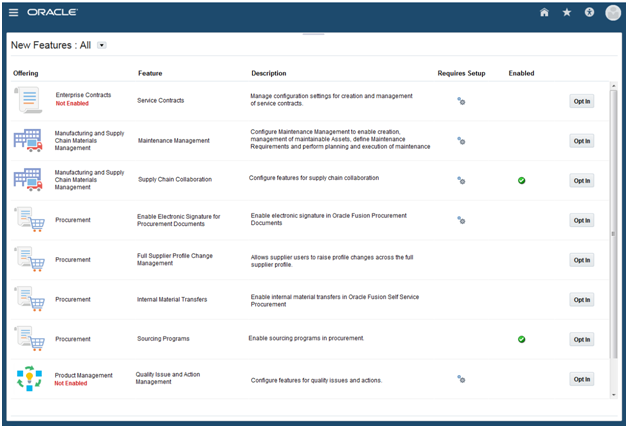Open the accessibility settings icon

pyautogui.click(x=589, y=12)
